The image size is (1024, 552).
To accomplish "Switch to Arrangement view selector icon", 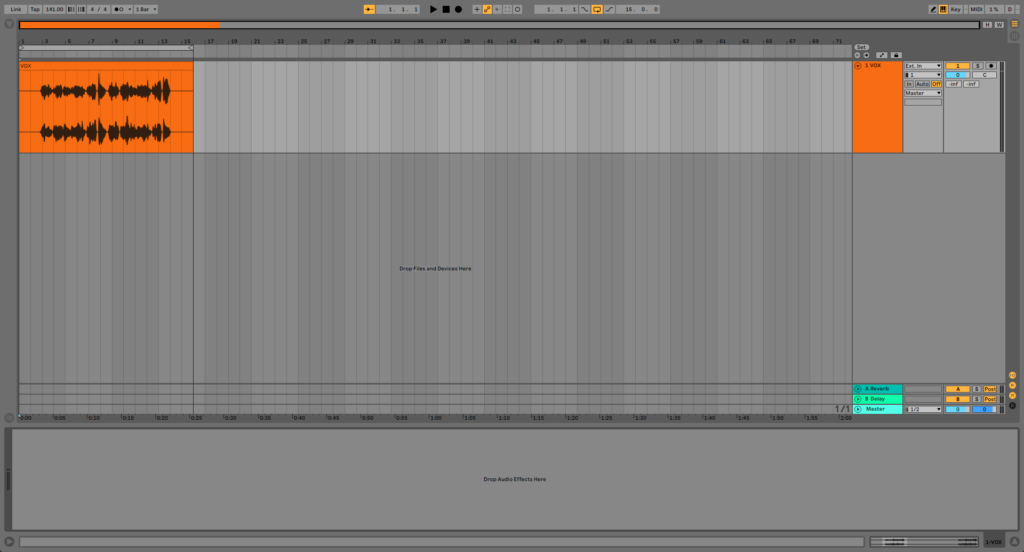I will (1015, 24).
